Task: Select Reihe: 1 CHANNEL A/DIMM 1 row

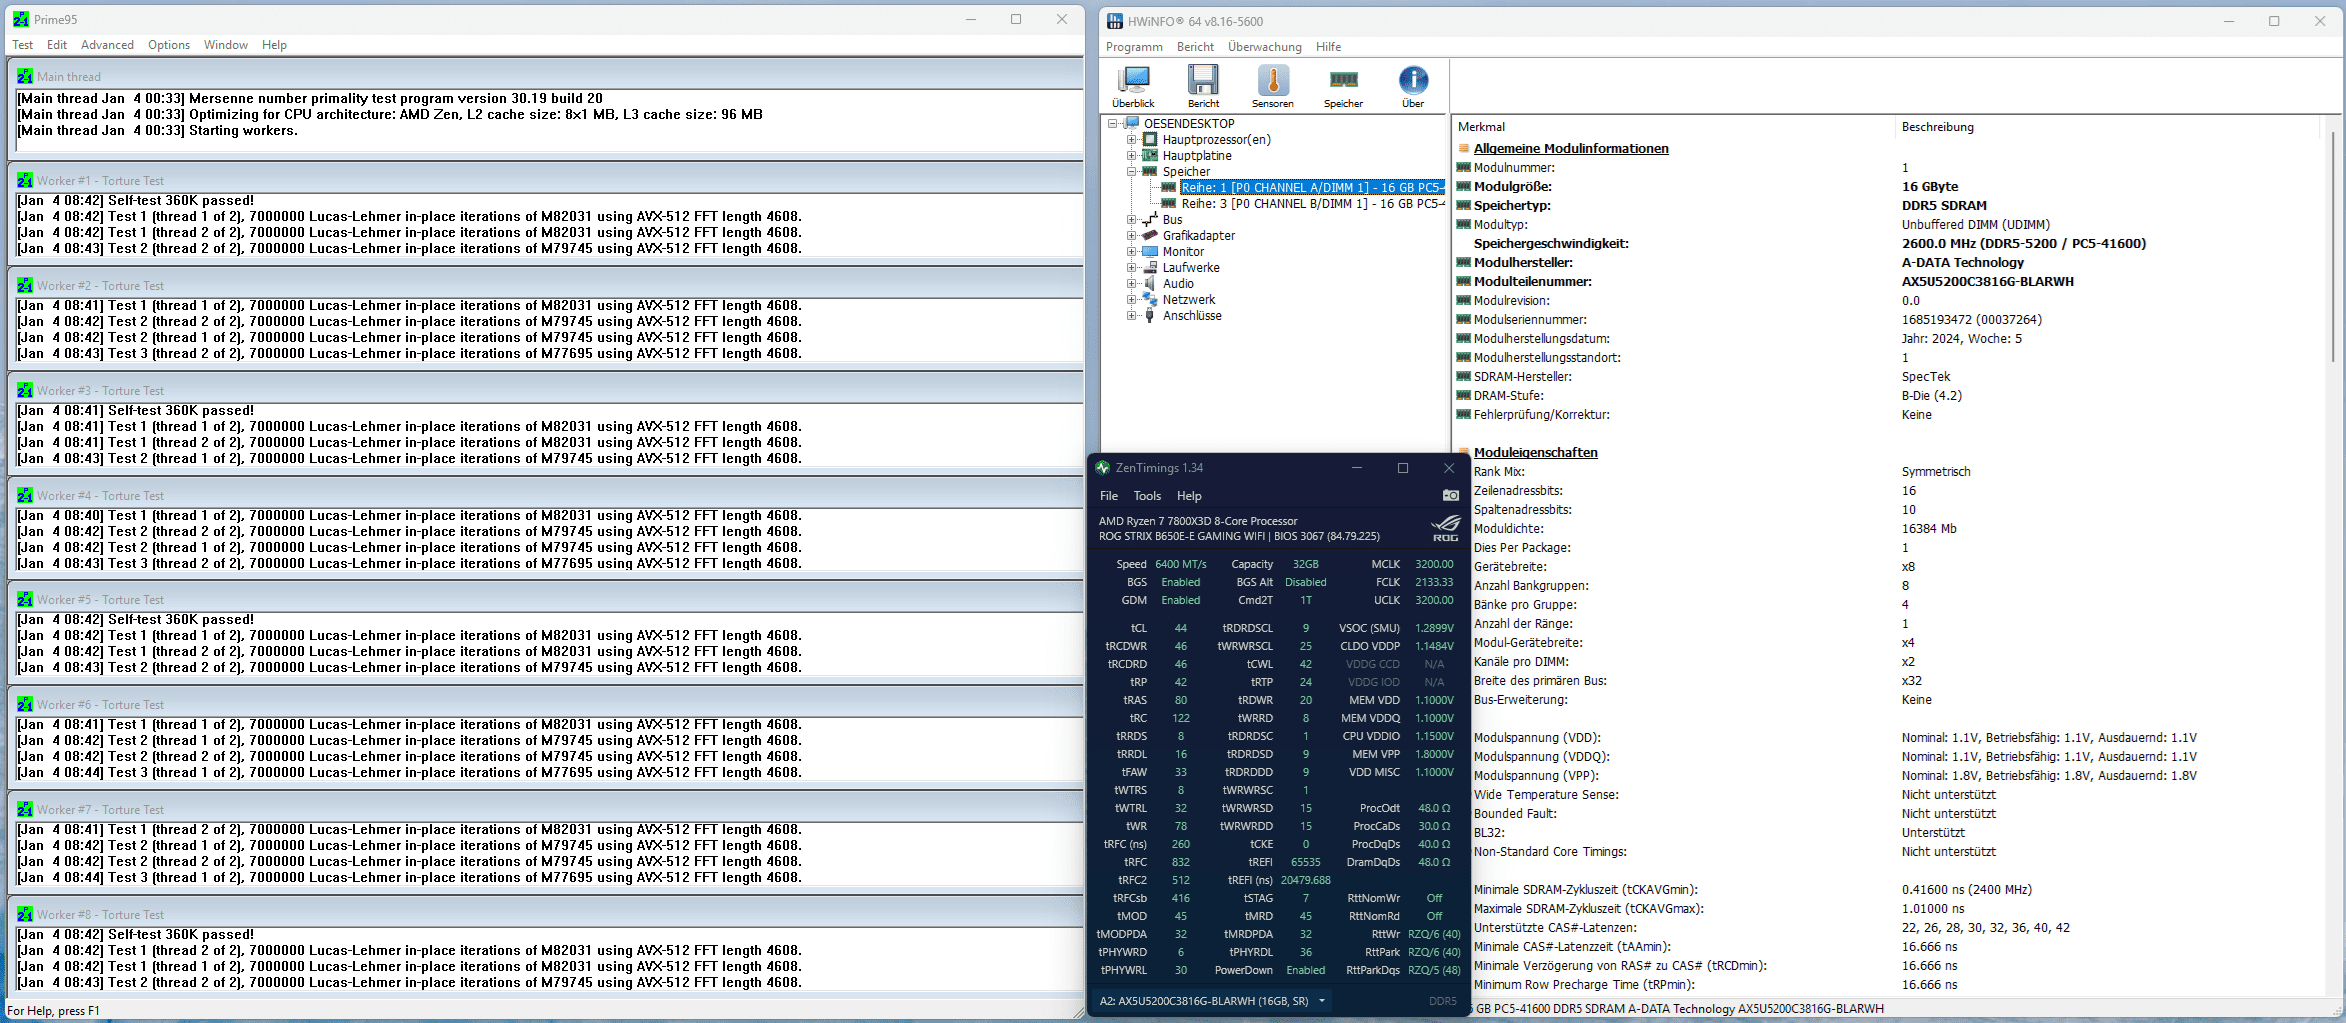Action: pyautogui.click(x=1312, y=188)
